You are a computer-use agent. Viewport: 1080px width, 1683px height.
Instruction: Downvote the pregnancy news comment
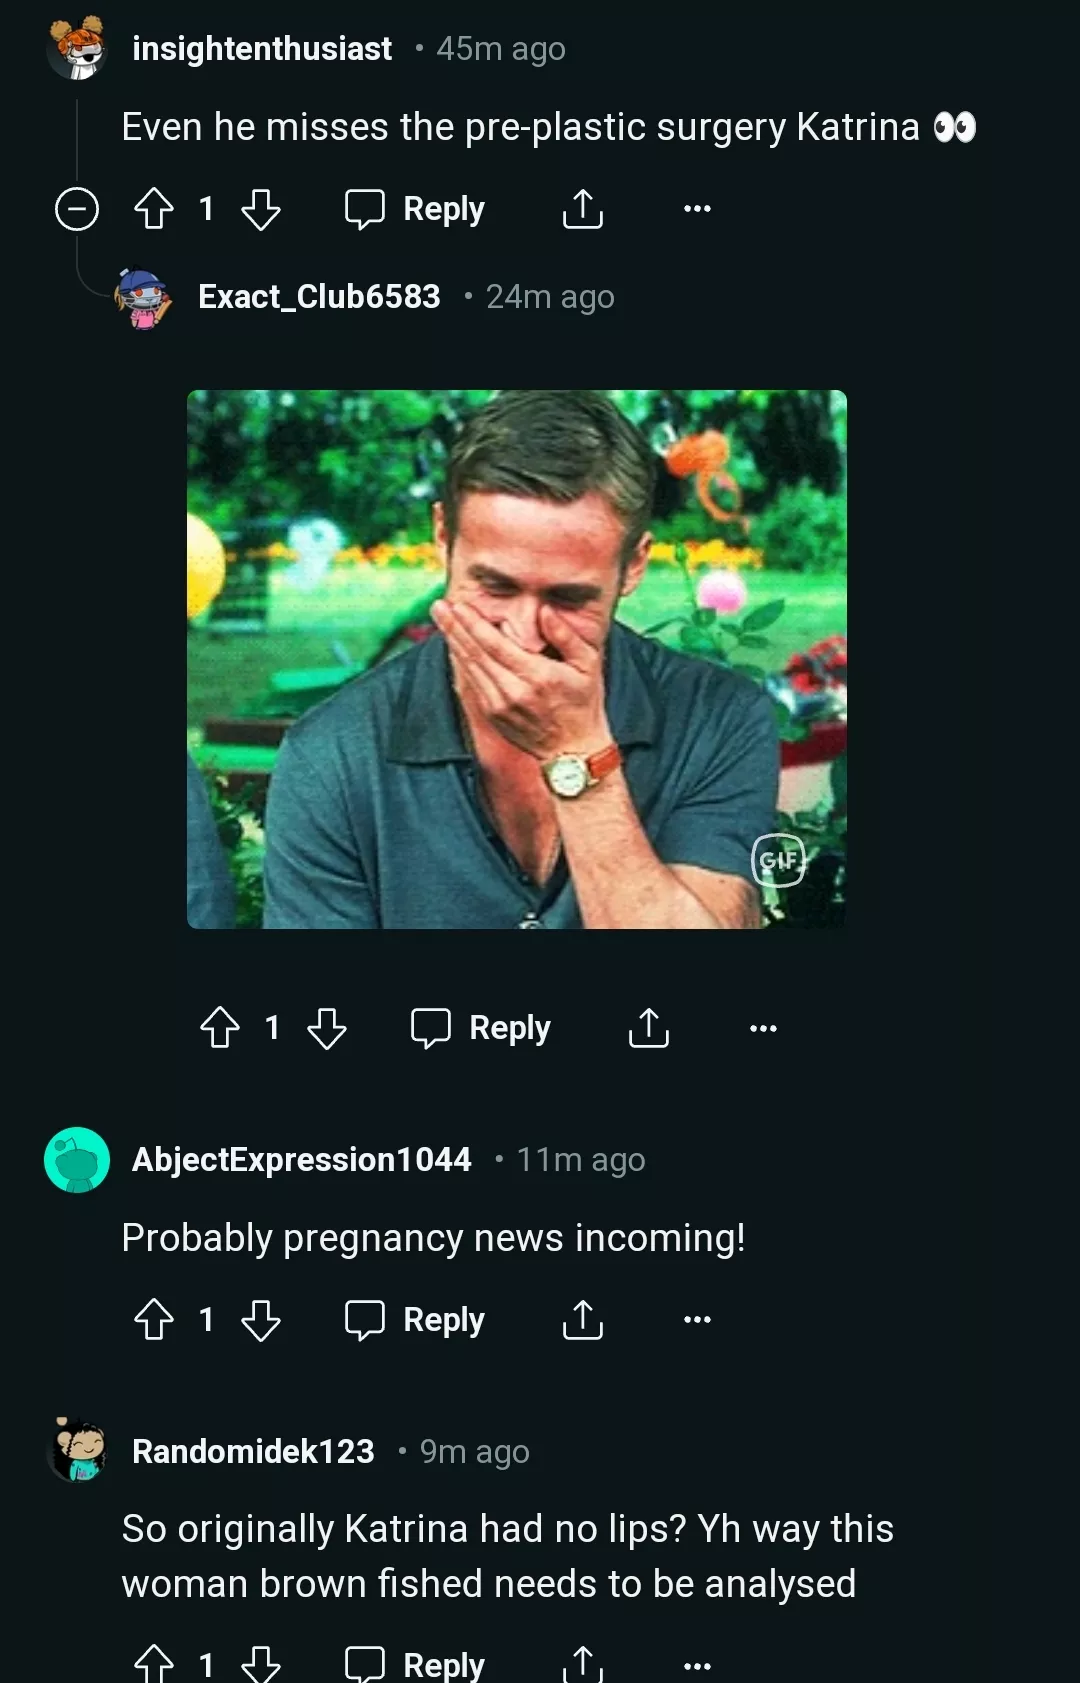pyautogui.click(x=261, y=1319)
